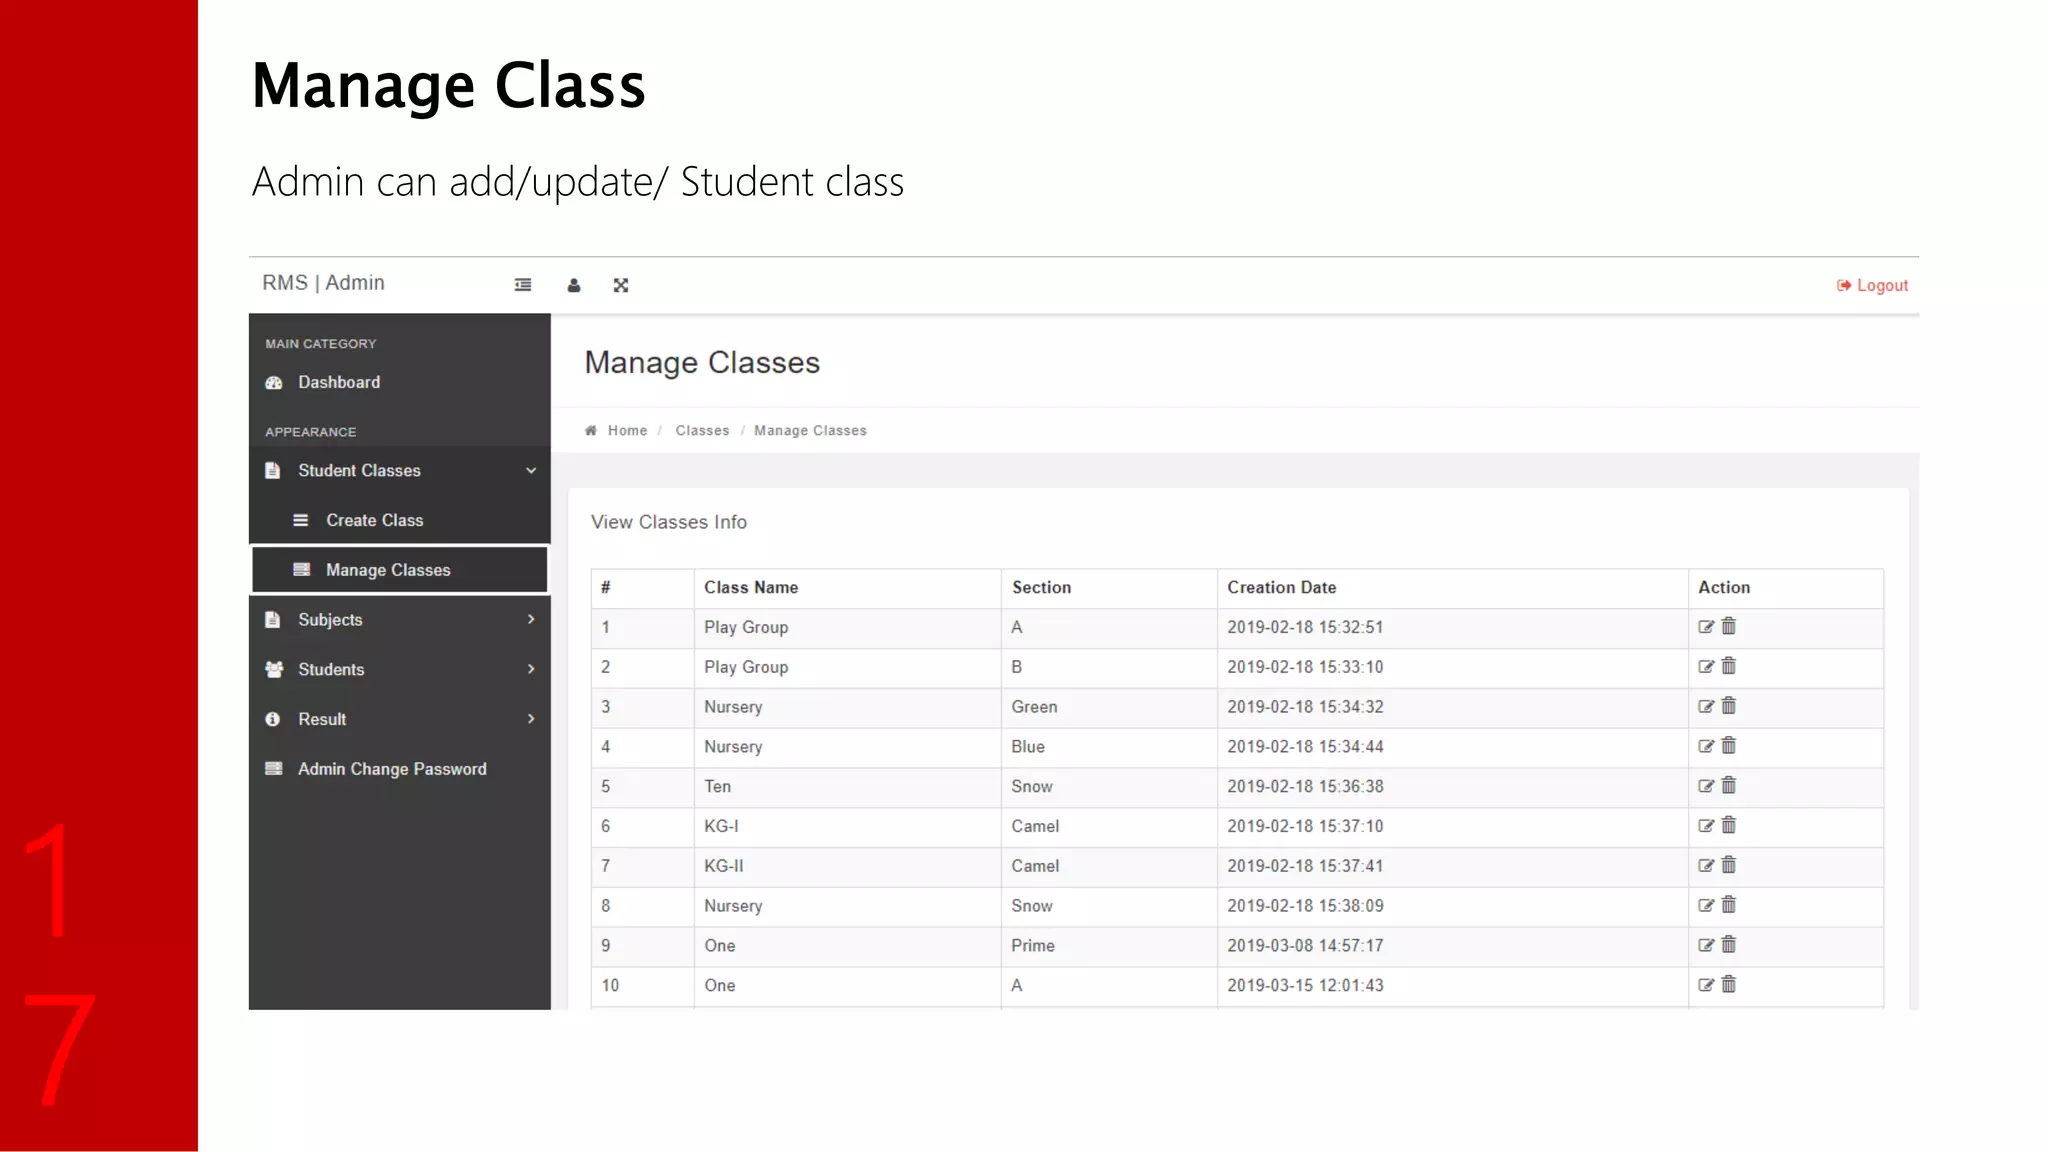Delete the One Prime class row

(x=1729, y=945)
